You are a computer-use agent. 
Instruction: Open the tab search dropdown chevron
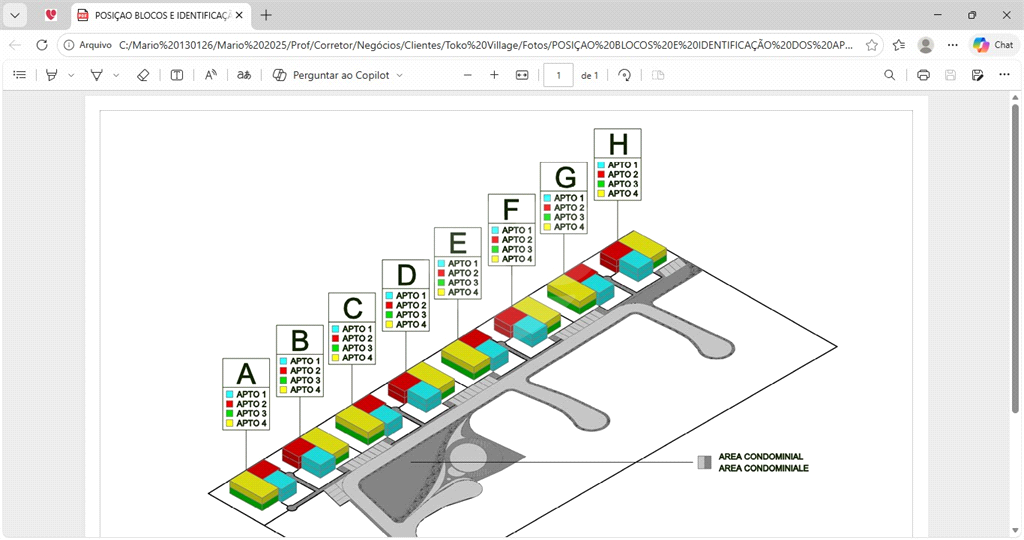tap(16, 15)
